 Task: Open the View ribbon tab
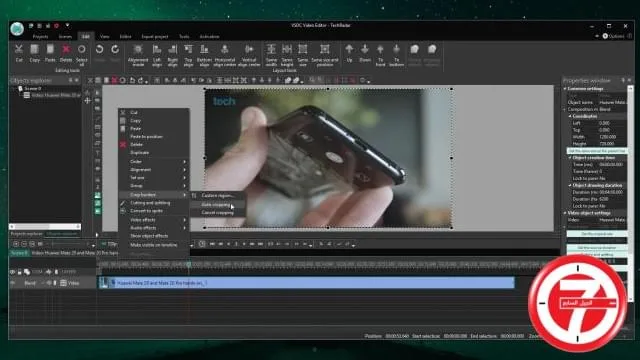pos(104,37)
